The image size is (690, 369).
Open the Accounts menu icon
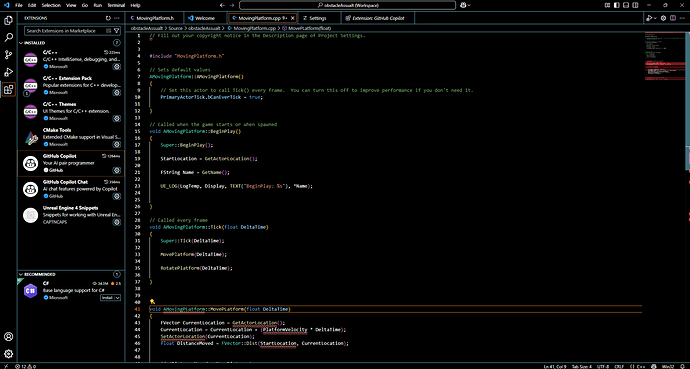pos(8,337)
